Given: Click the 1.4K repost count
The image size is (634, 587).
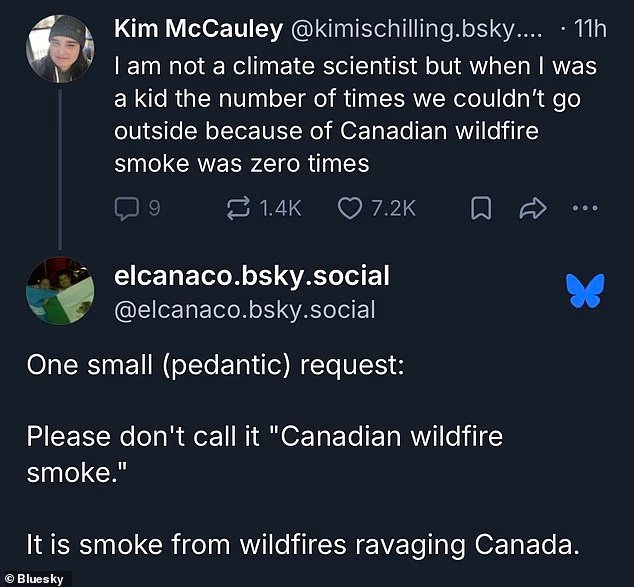Looking at the screenshot, I should 280,209.
